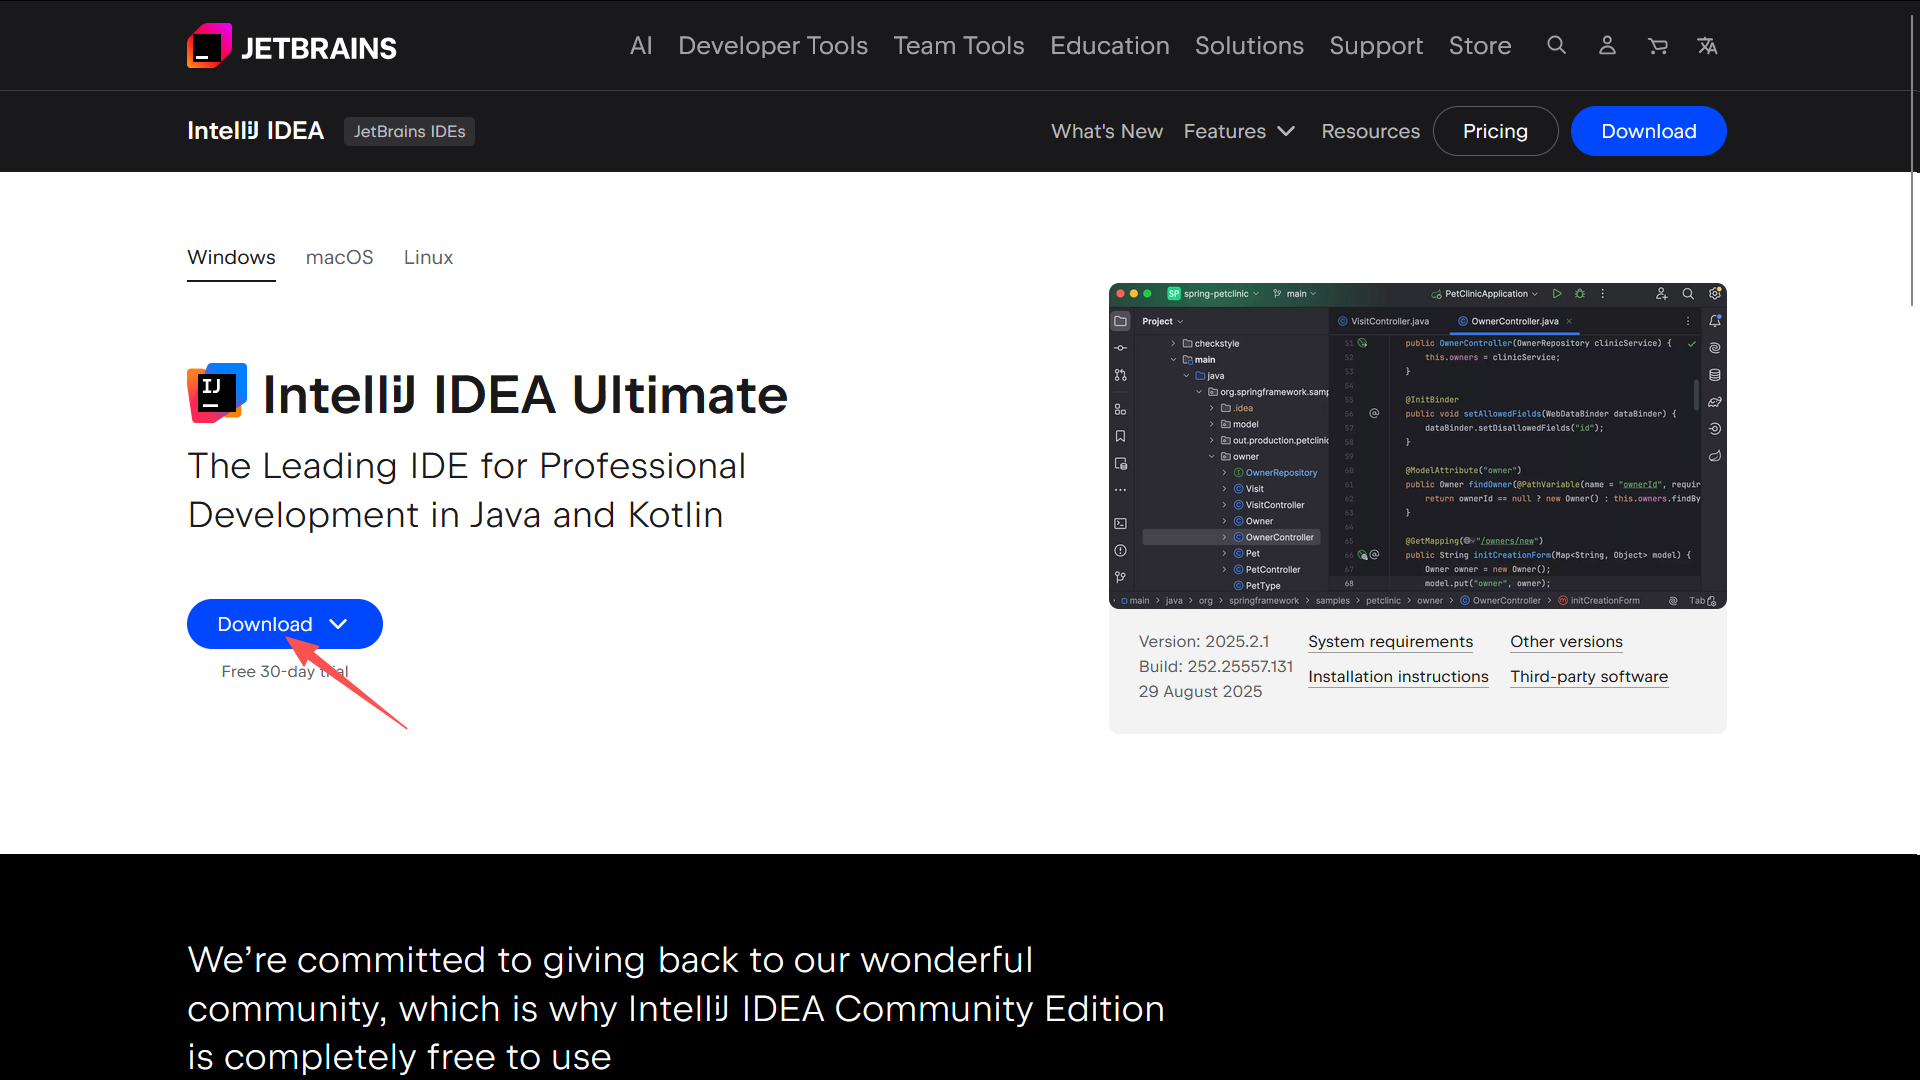The height and width of the screenshot is (1080, 1920).
Task: Click the IDE screenshot settings gear icon
Action: pyautogui.click(x=1715, y=294)
